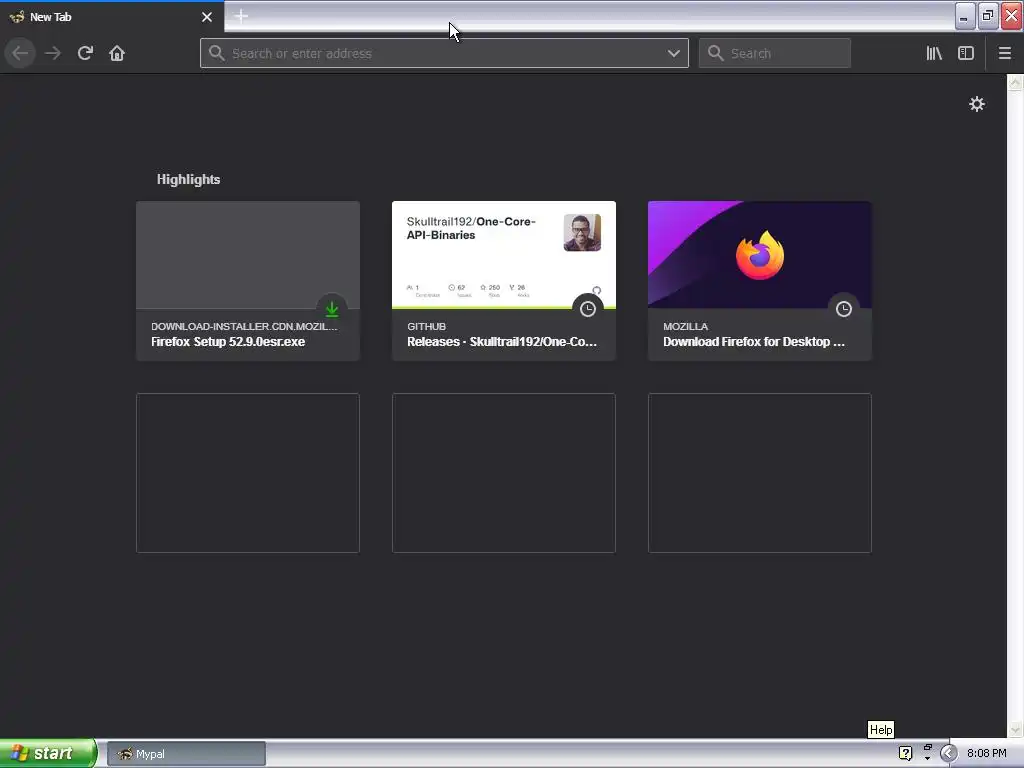Expand the address bar history dropdown
The height and width of the screenshot is (768, 1024).
click(x=673, y=53)
